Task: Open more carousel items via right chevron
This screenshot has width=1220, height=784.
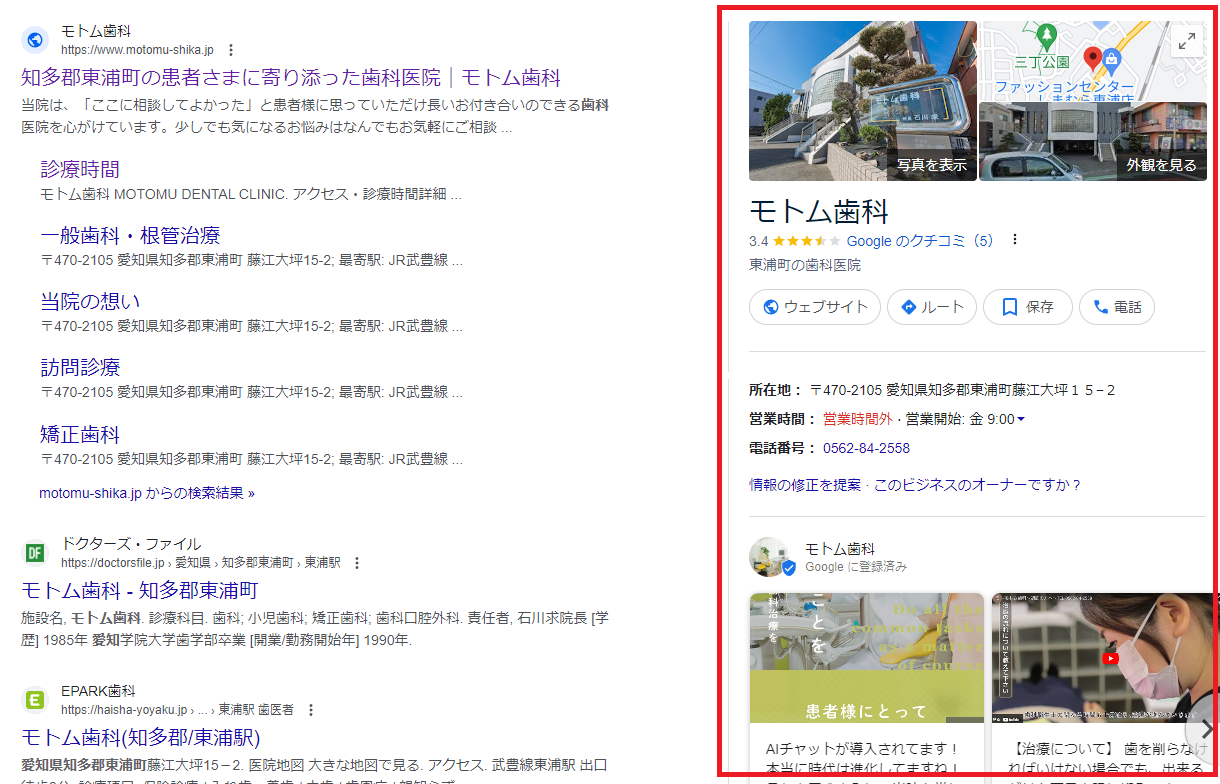Action: tap(1205, 729)
